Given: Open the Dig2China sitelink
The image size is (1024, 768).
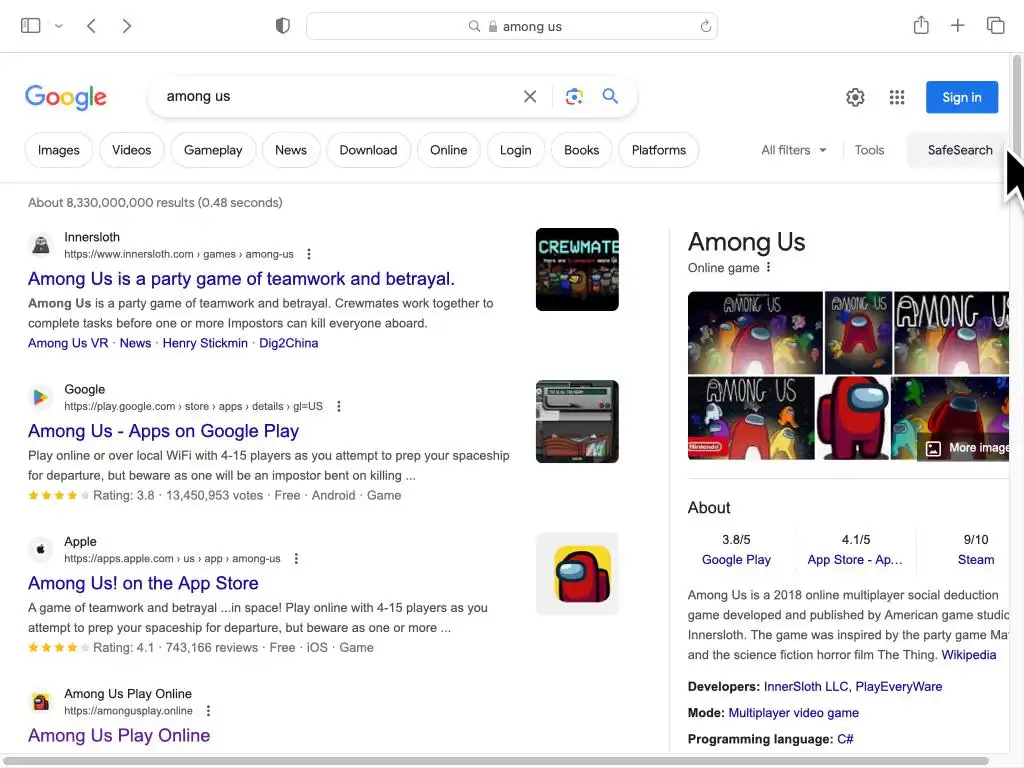Looking at the screenshot, I should [x=289, y=343].
